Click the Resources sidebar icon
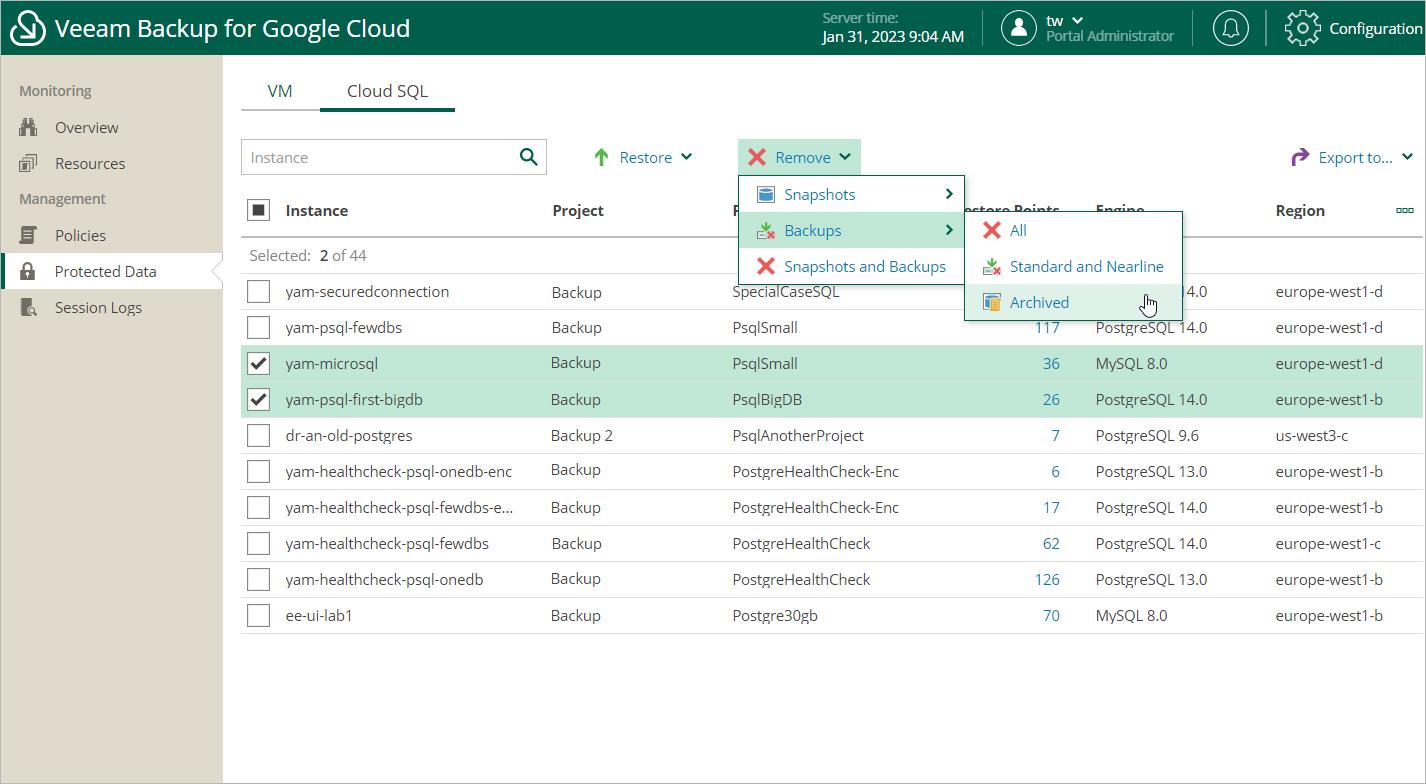This screenshot has height=784, width=1426. point(28,164)
